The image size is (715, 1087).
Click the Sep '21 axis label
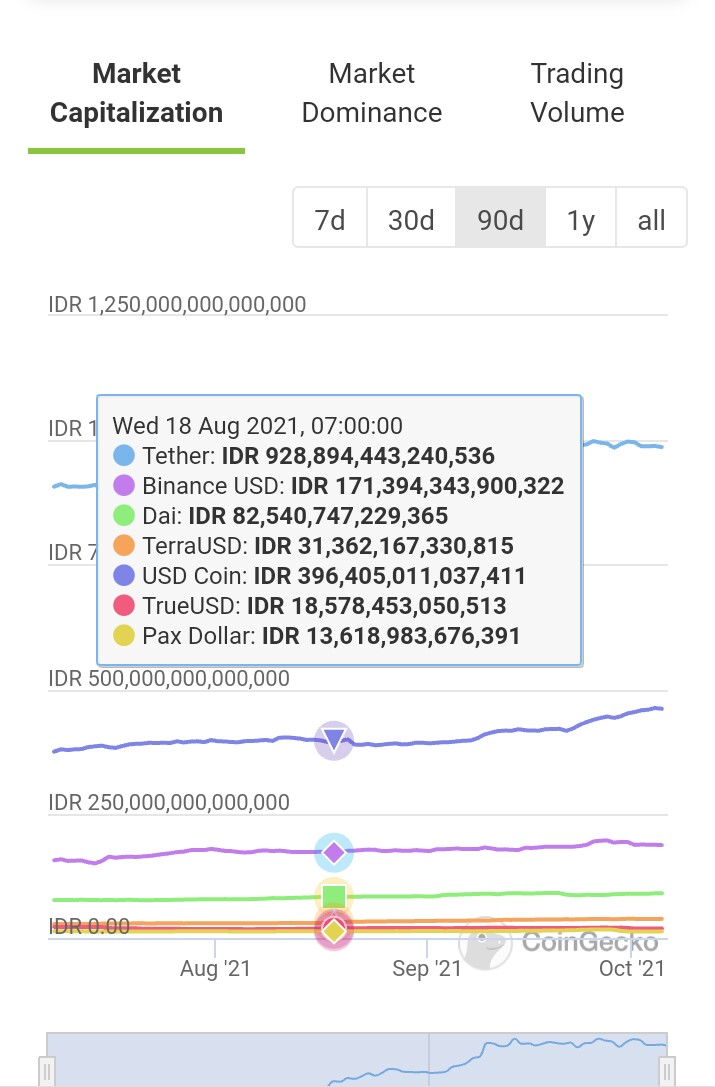click(x=427, y=968)
